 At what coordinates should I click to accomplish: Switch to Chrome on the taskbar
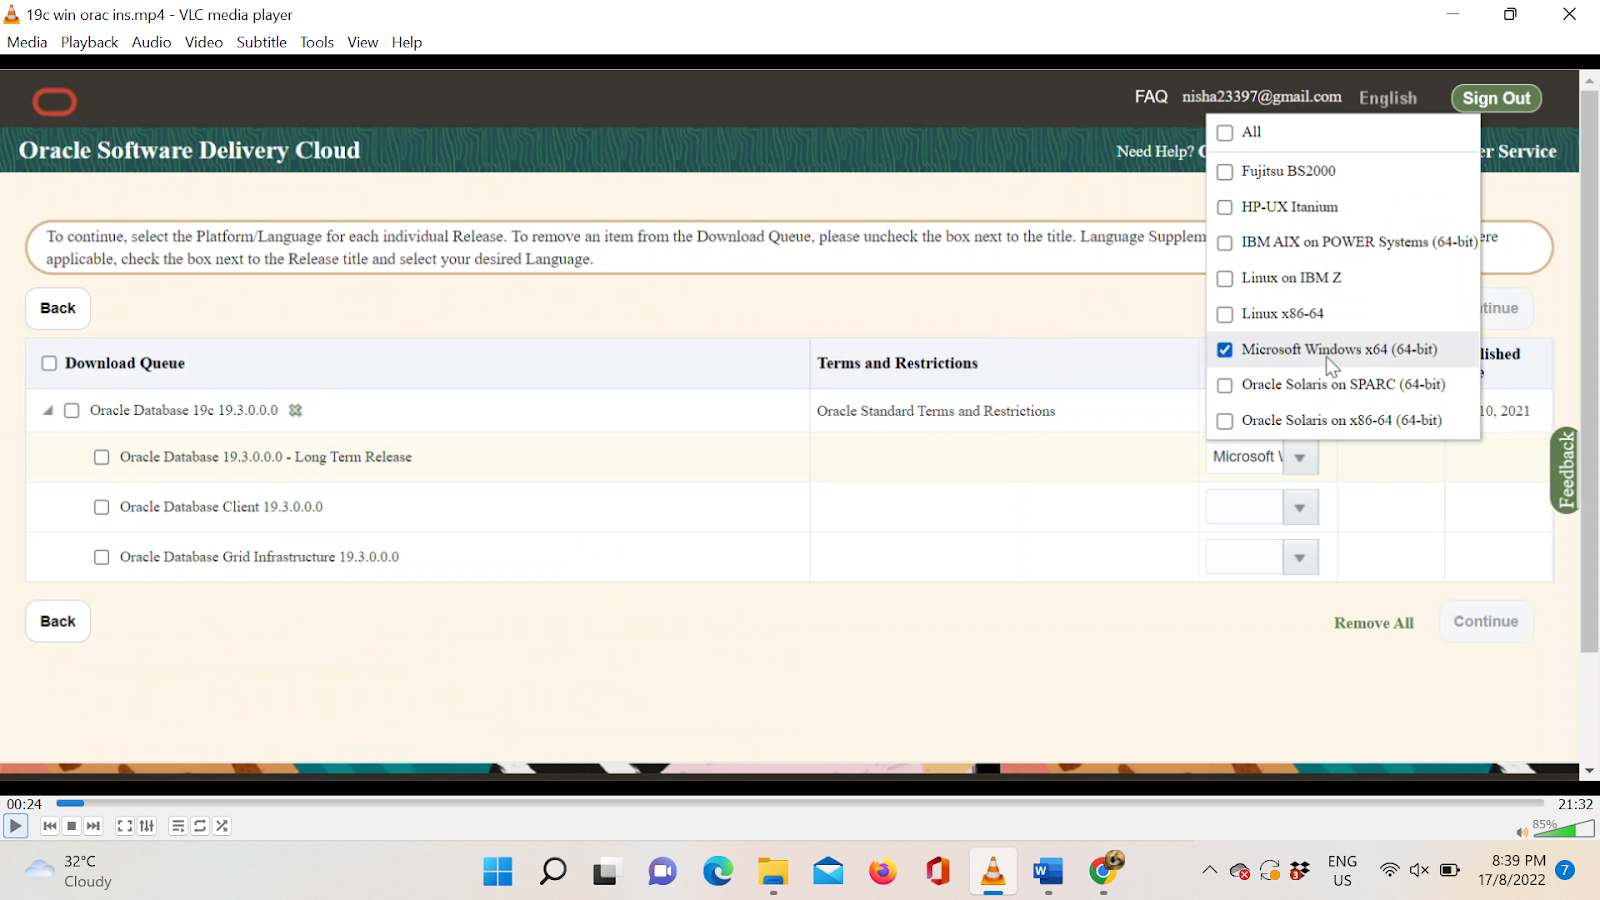click(x=1104, y=872)
